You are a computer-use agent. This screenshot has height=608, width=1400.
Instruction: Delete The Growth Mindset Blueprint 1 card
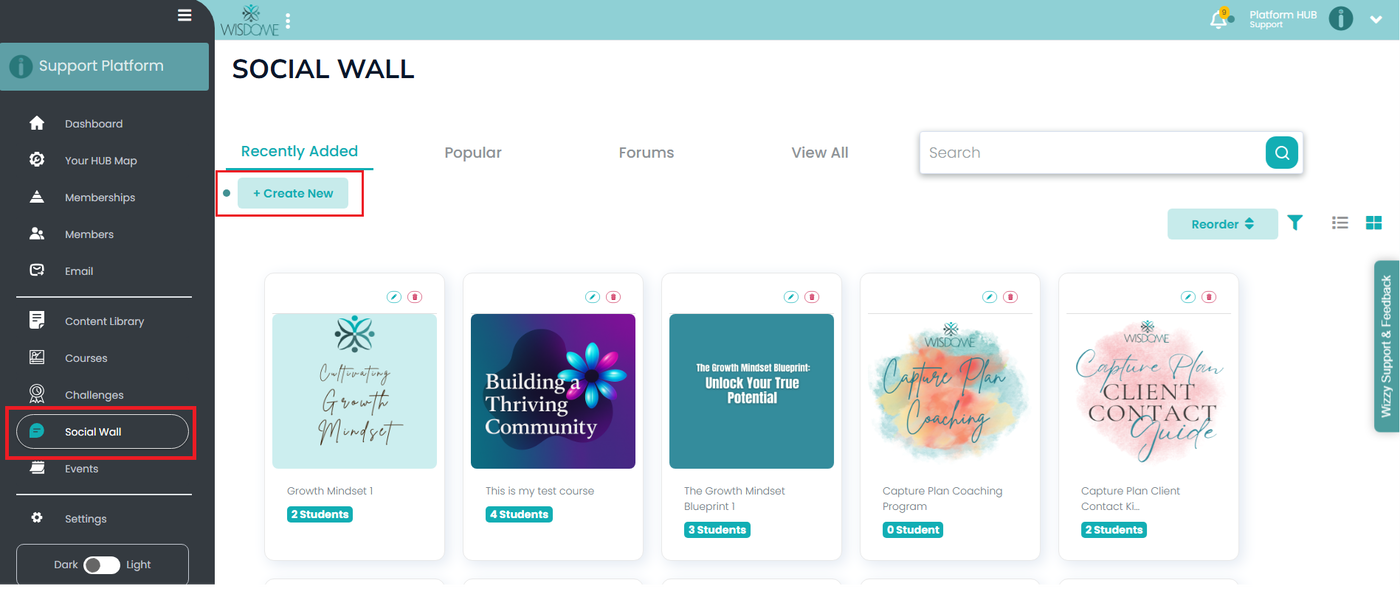click(812, 297)
